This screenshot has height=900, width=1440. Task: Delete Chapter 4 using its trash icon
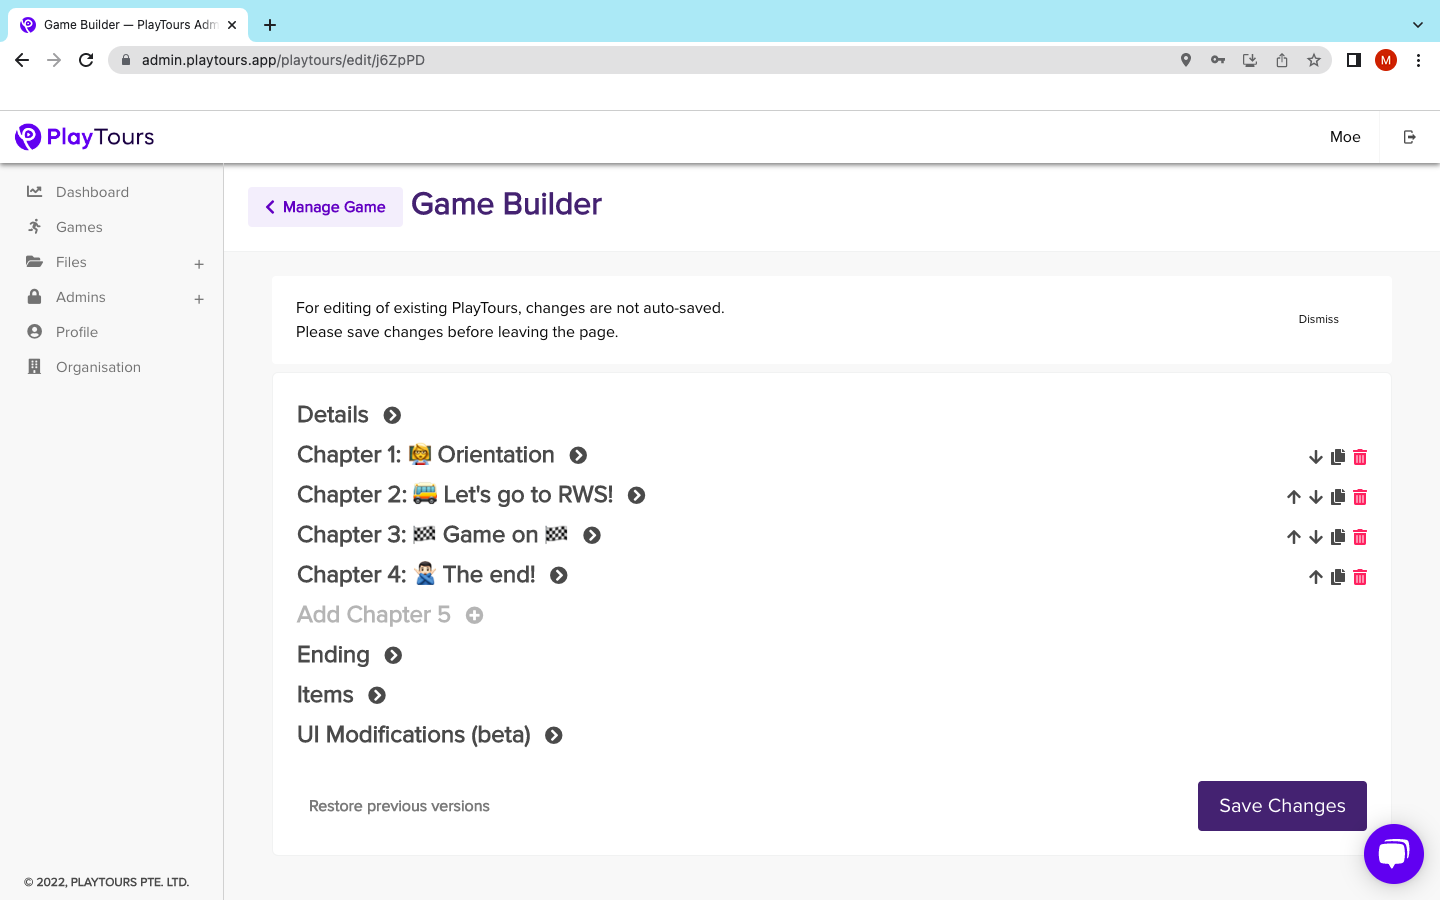point(1360,577)
